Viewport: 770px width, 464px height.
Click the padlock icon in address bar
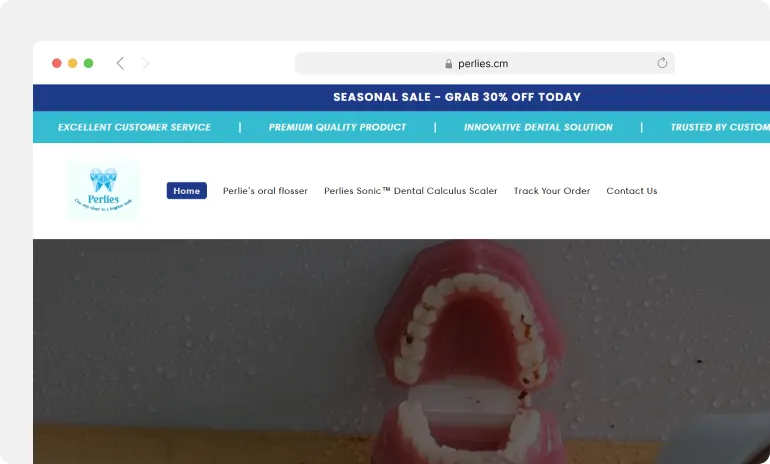coord(448,64)
